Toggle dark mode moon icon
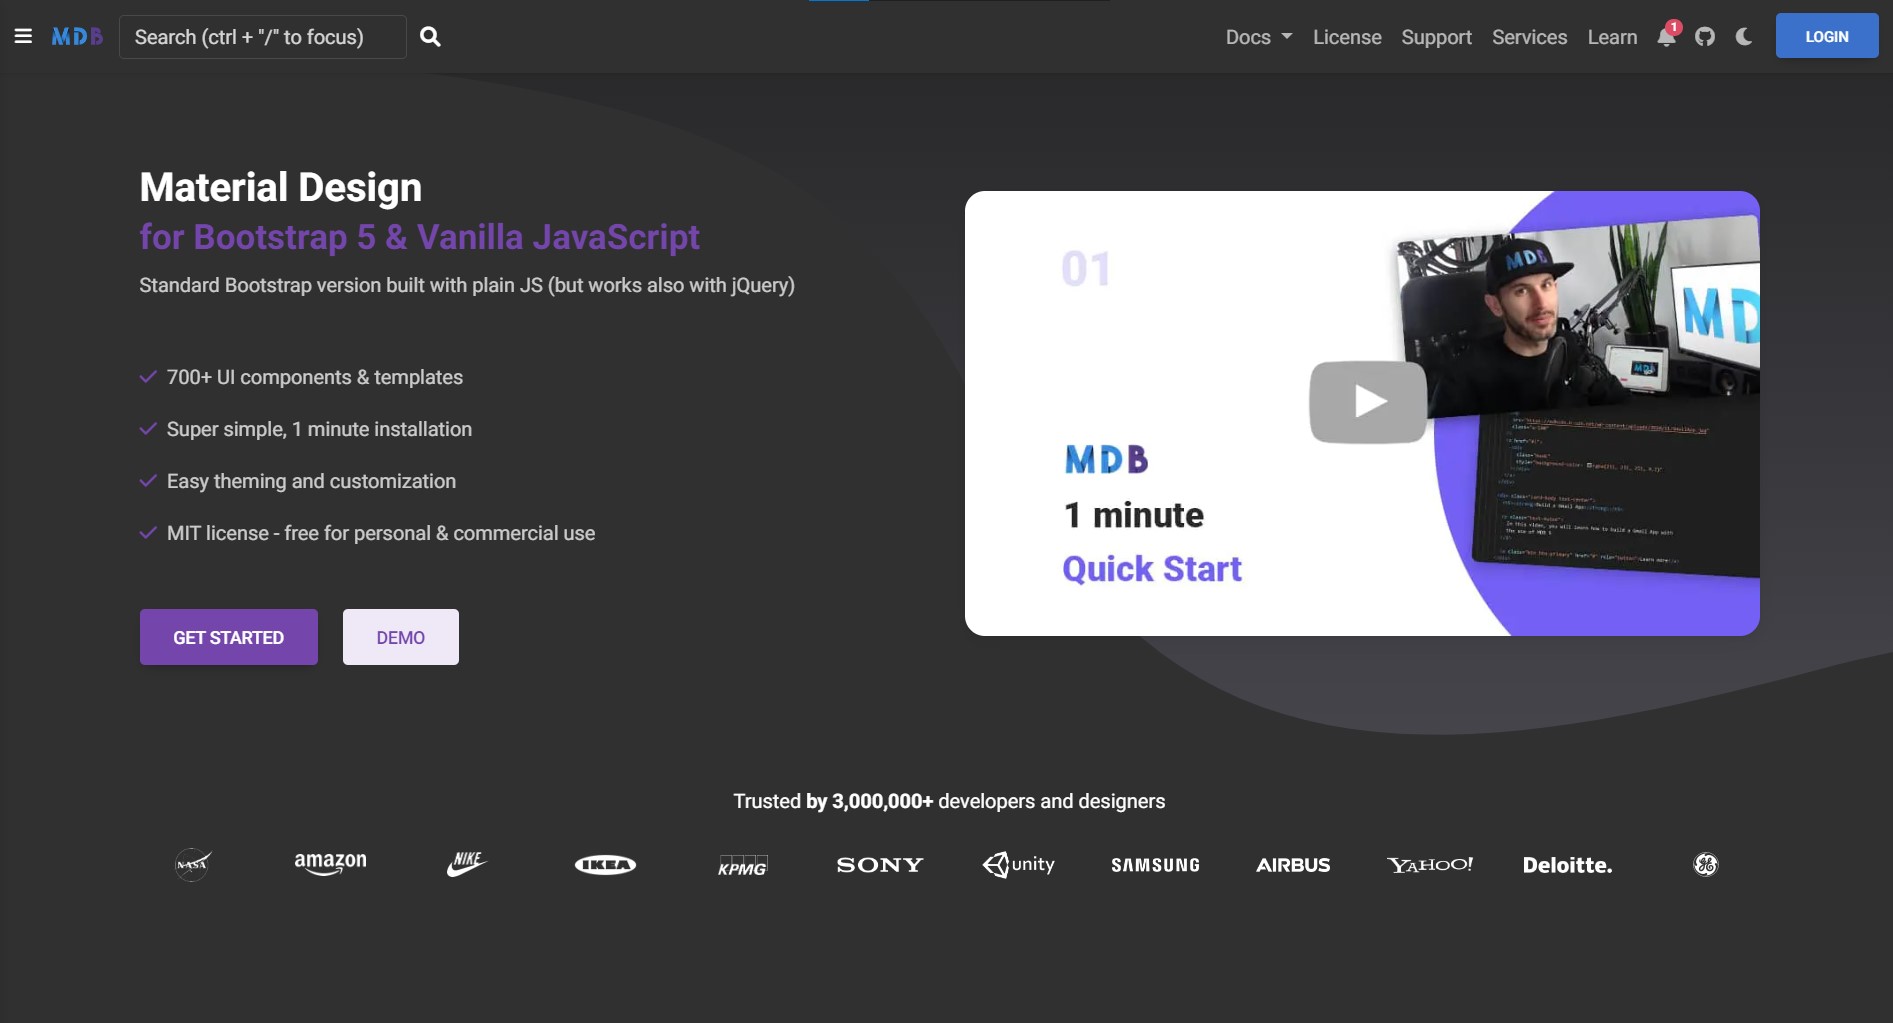The image size is (1893, 1023). coord(1744,37)
